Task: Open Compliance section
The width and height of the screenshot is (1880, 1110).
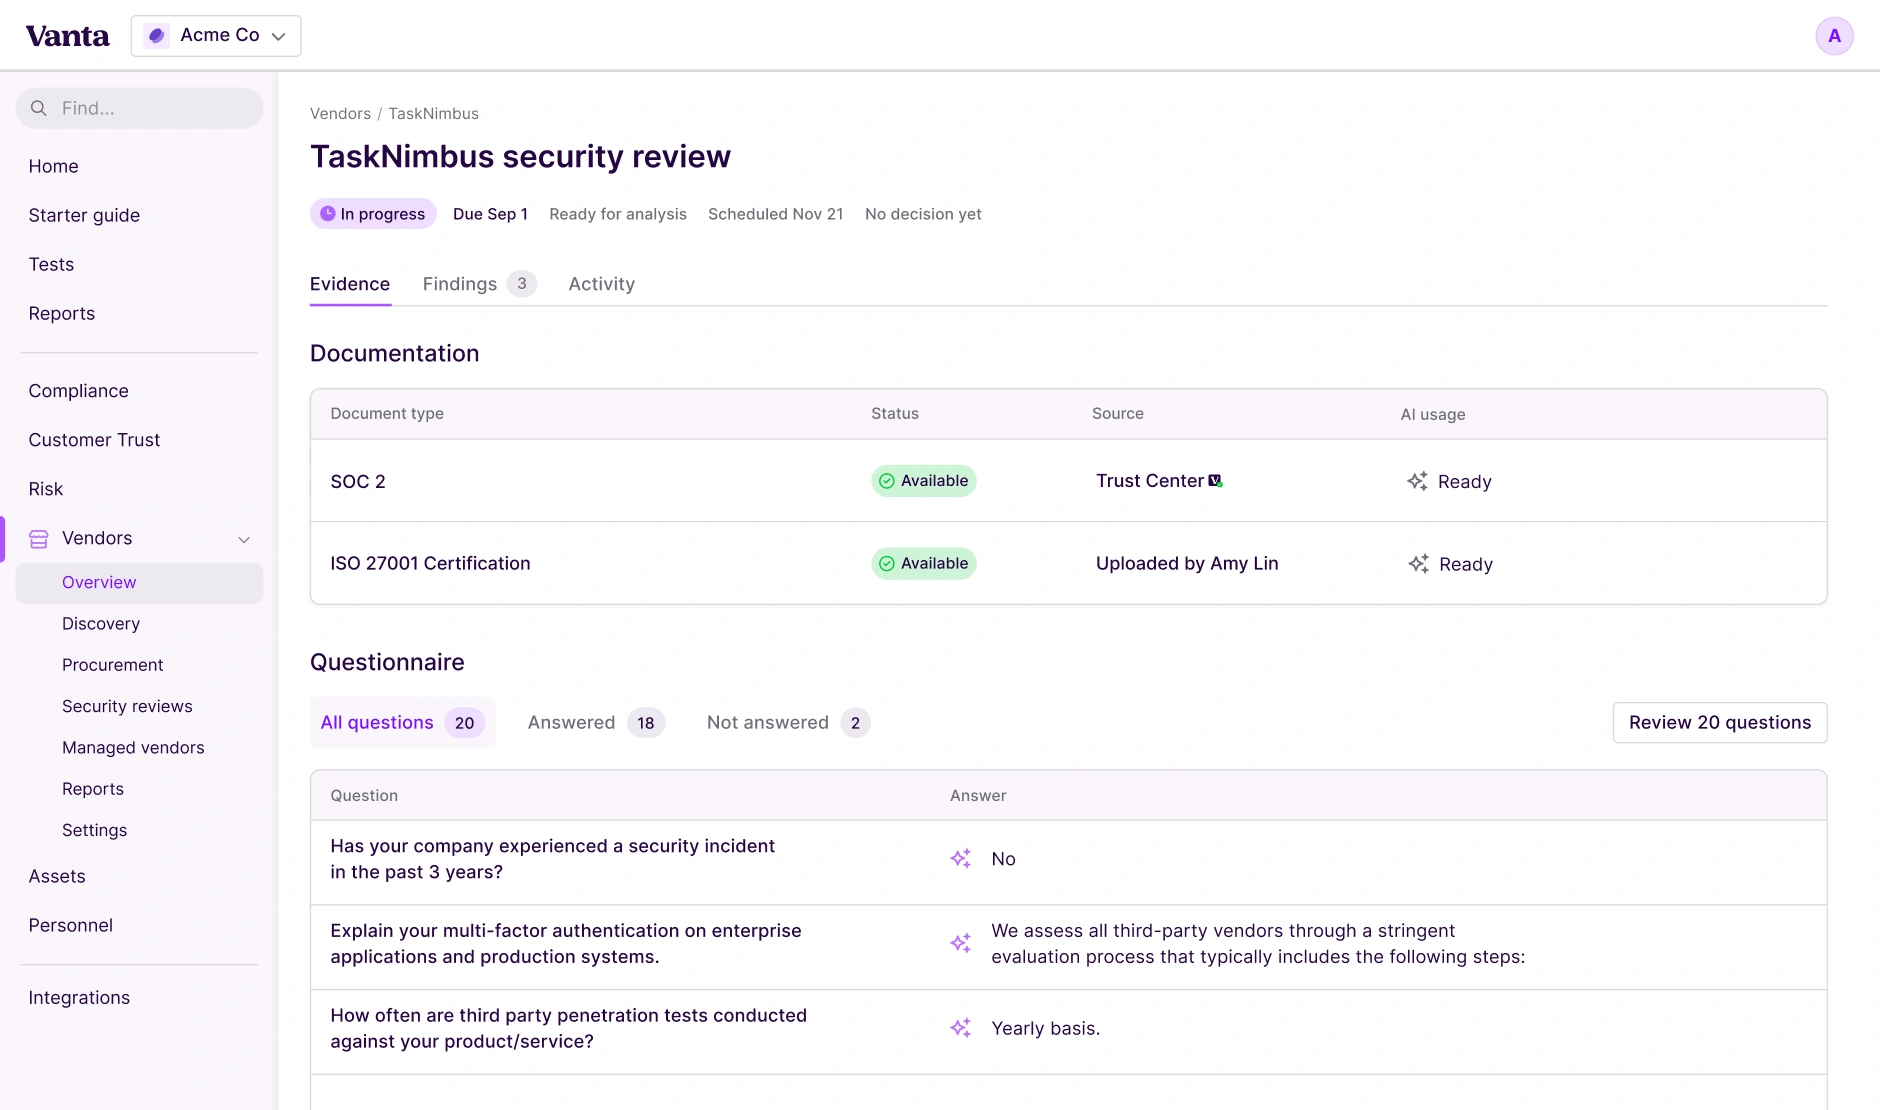Action: click(x=78, y=391)
